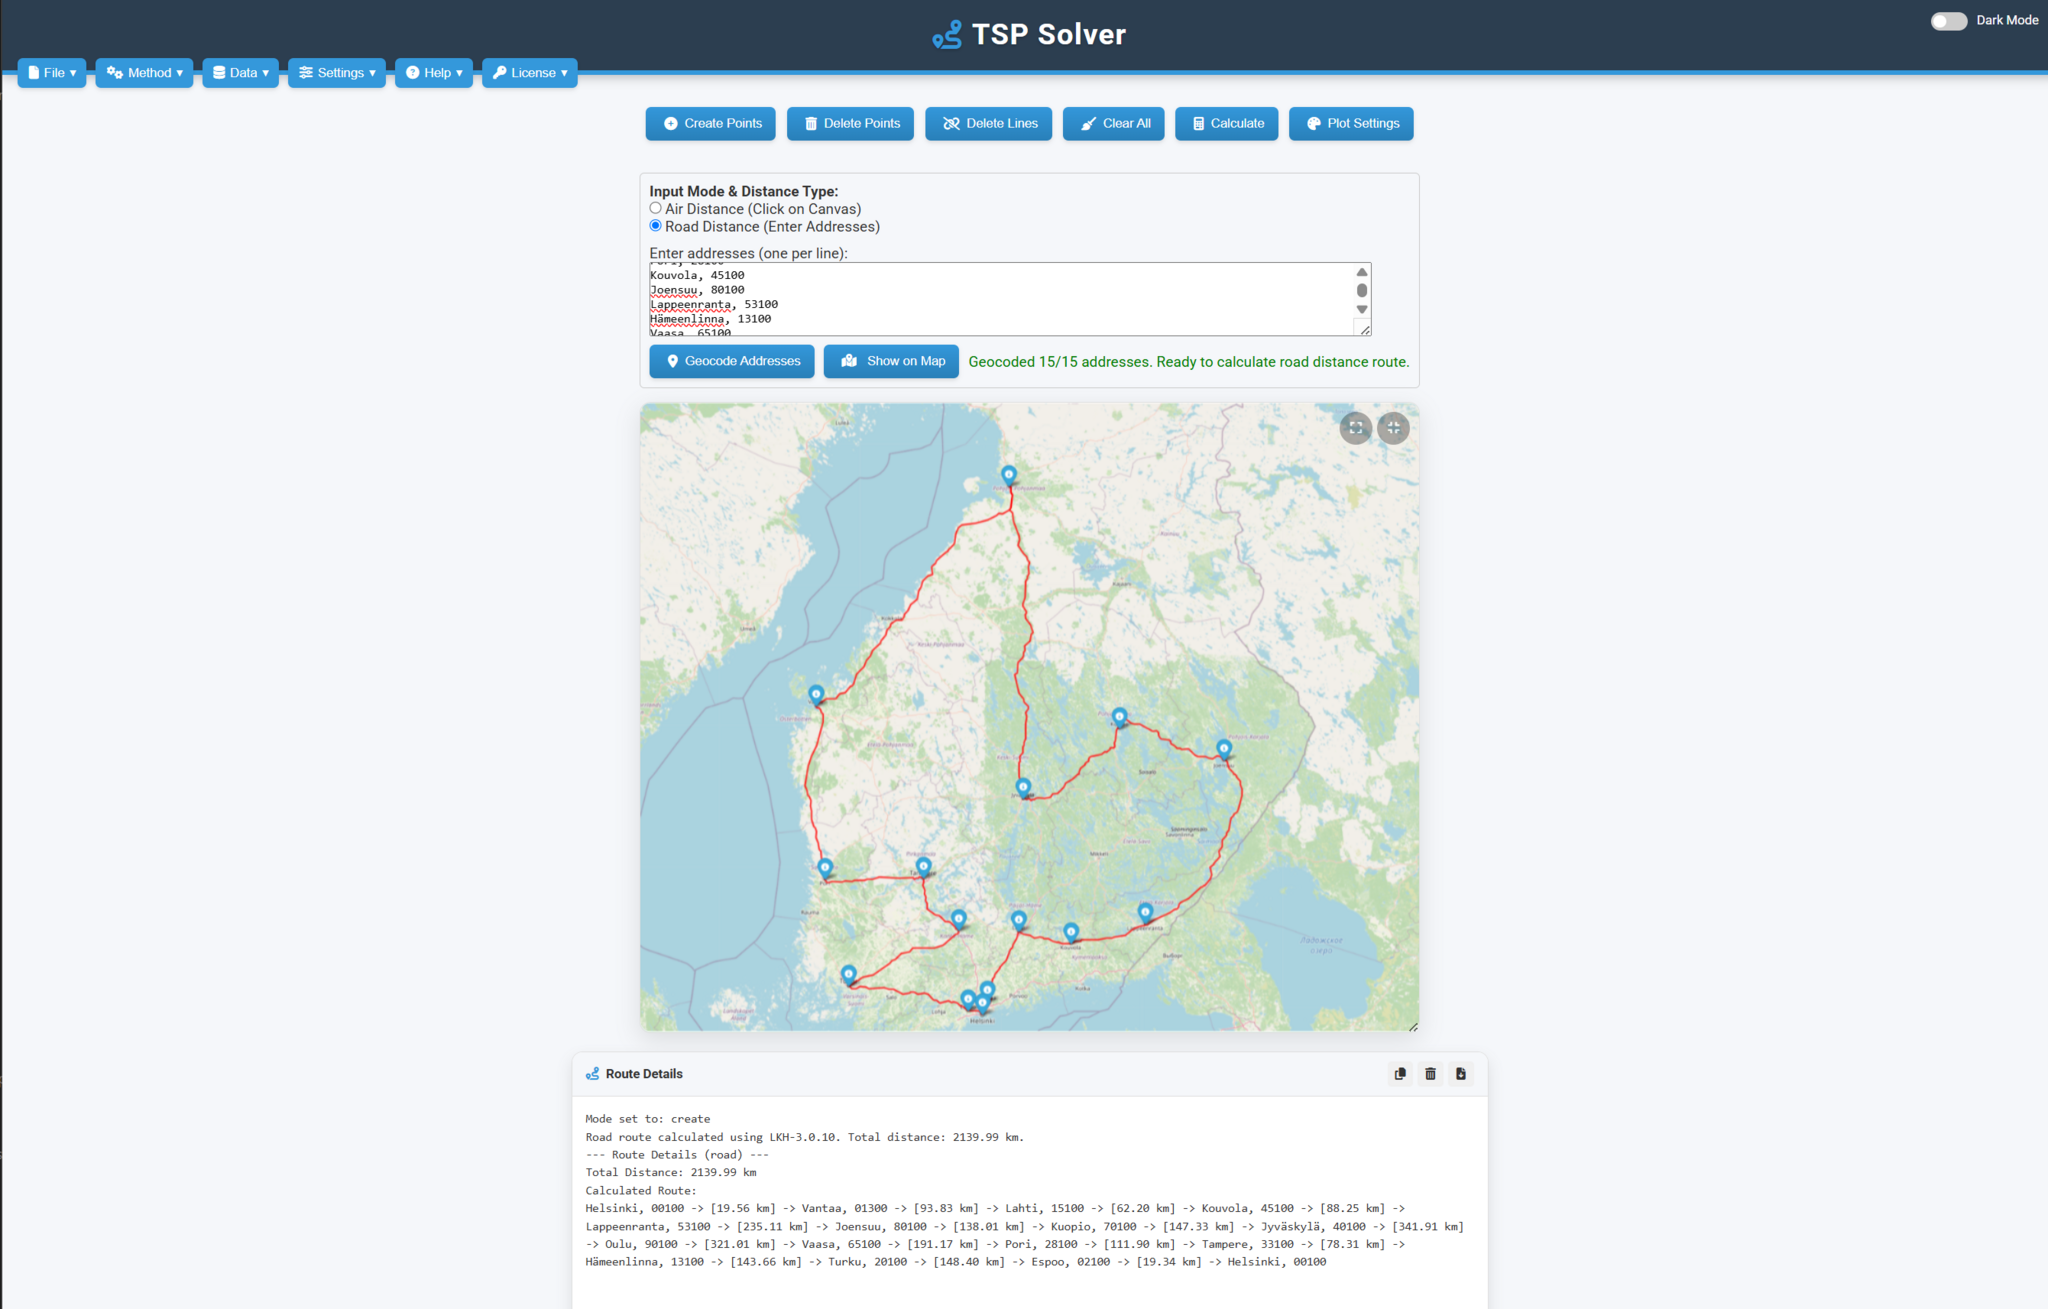Click the Oulu map pin at the top
The width and height of the screenshot is (2048, 1309).
1009,475
